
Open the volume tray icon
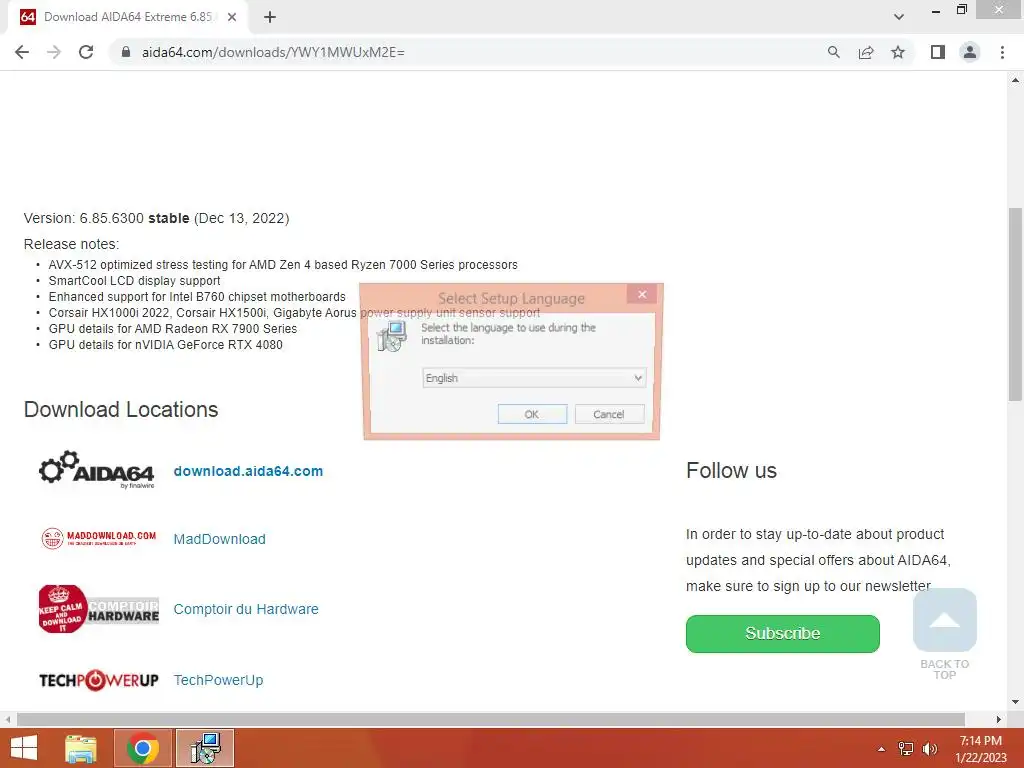click(x=929, y=749)
